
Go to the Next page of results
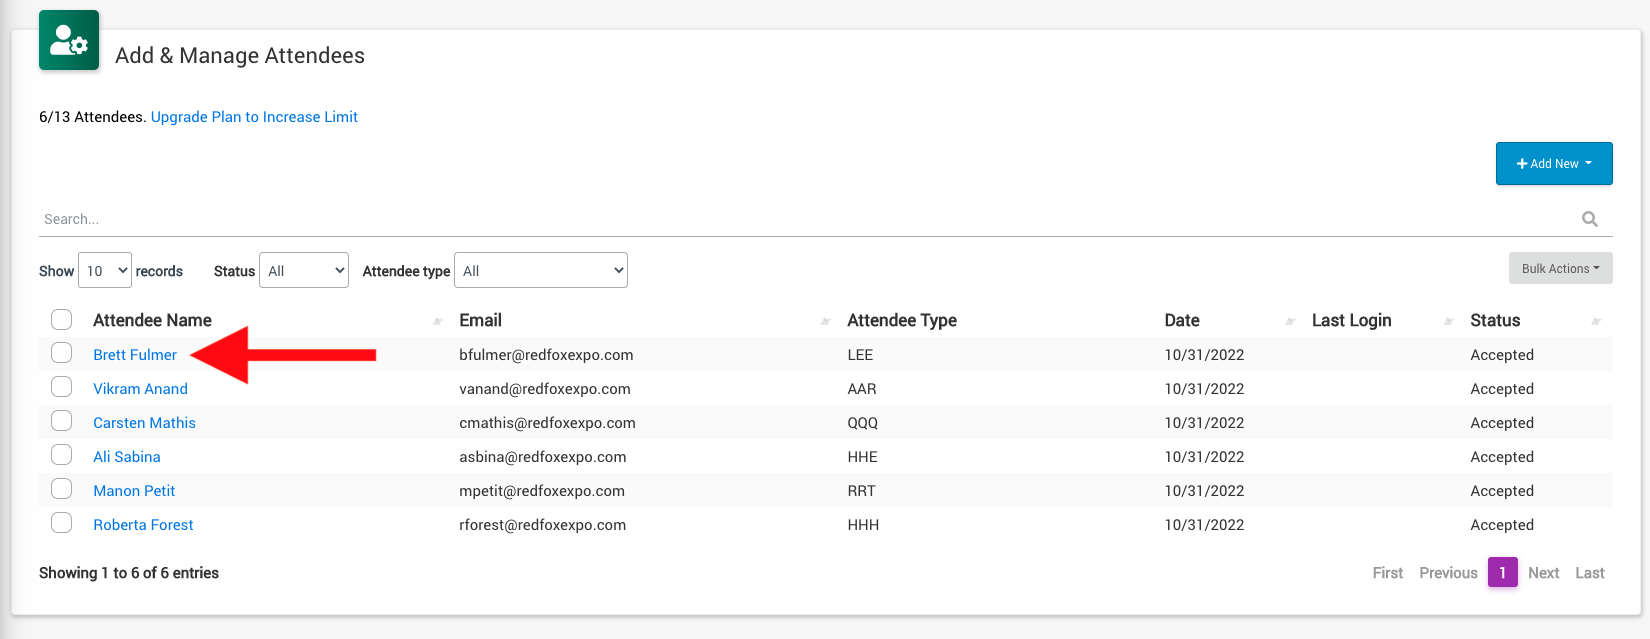point(1543,573)
